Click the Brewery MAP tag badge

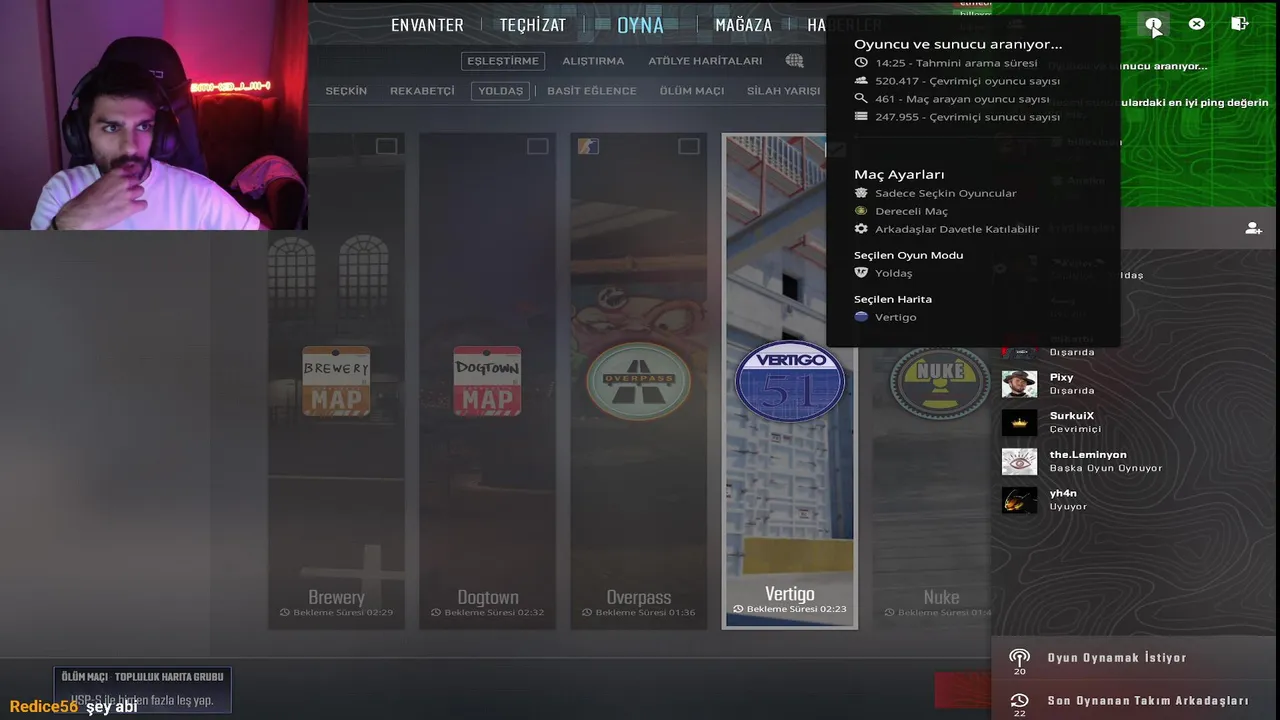coord(336,381)
